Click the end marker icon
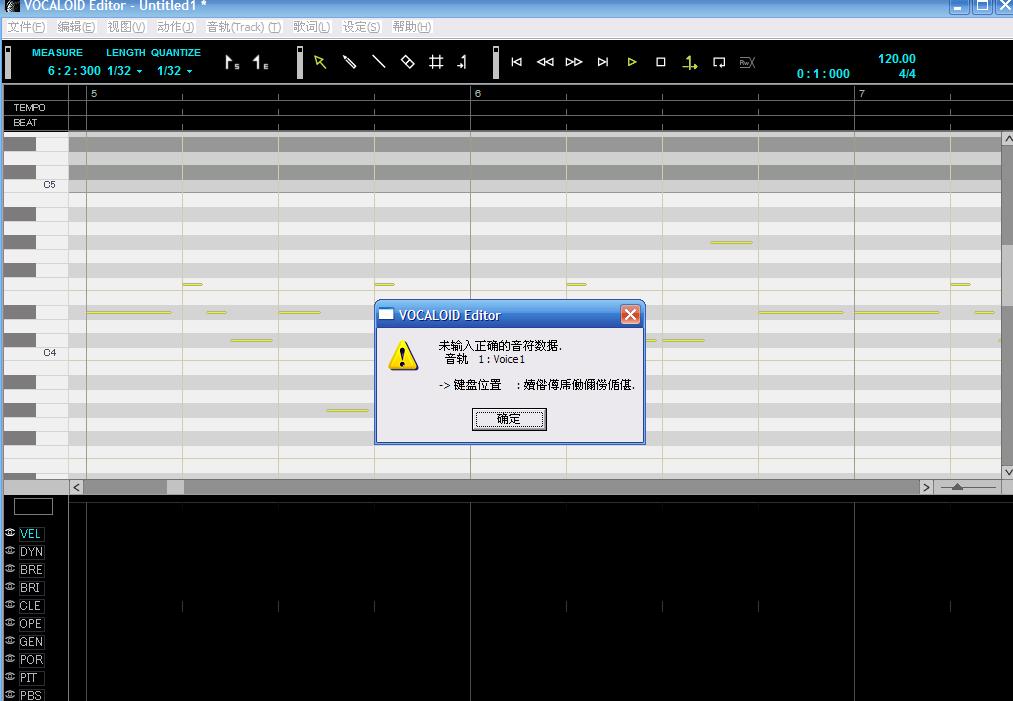The width and height of the screenshot is (1013, 701). 260,62
